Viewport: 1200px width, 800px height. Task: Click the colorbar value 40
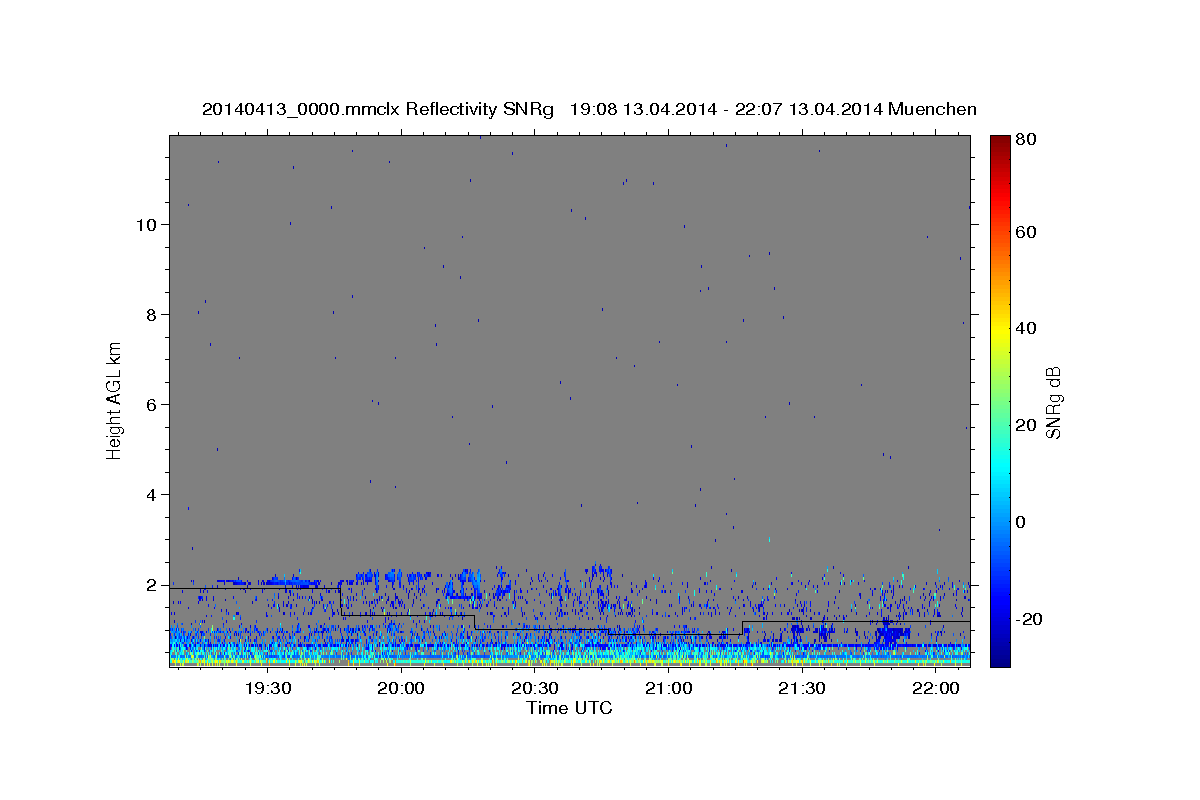(1028, 328)
